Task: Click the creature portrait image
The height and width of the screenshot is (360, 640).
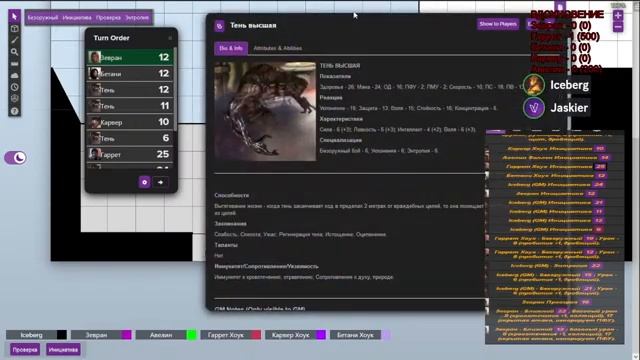Action: [x=265, y=111]
